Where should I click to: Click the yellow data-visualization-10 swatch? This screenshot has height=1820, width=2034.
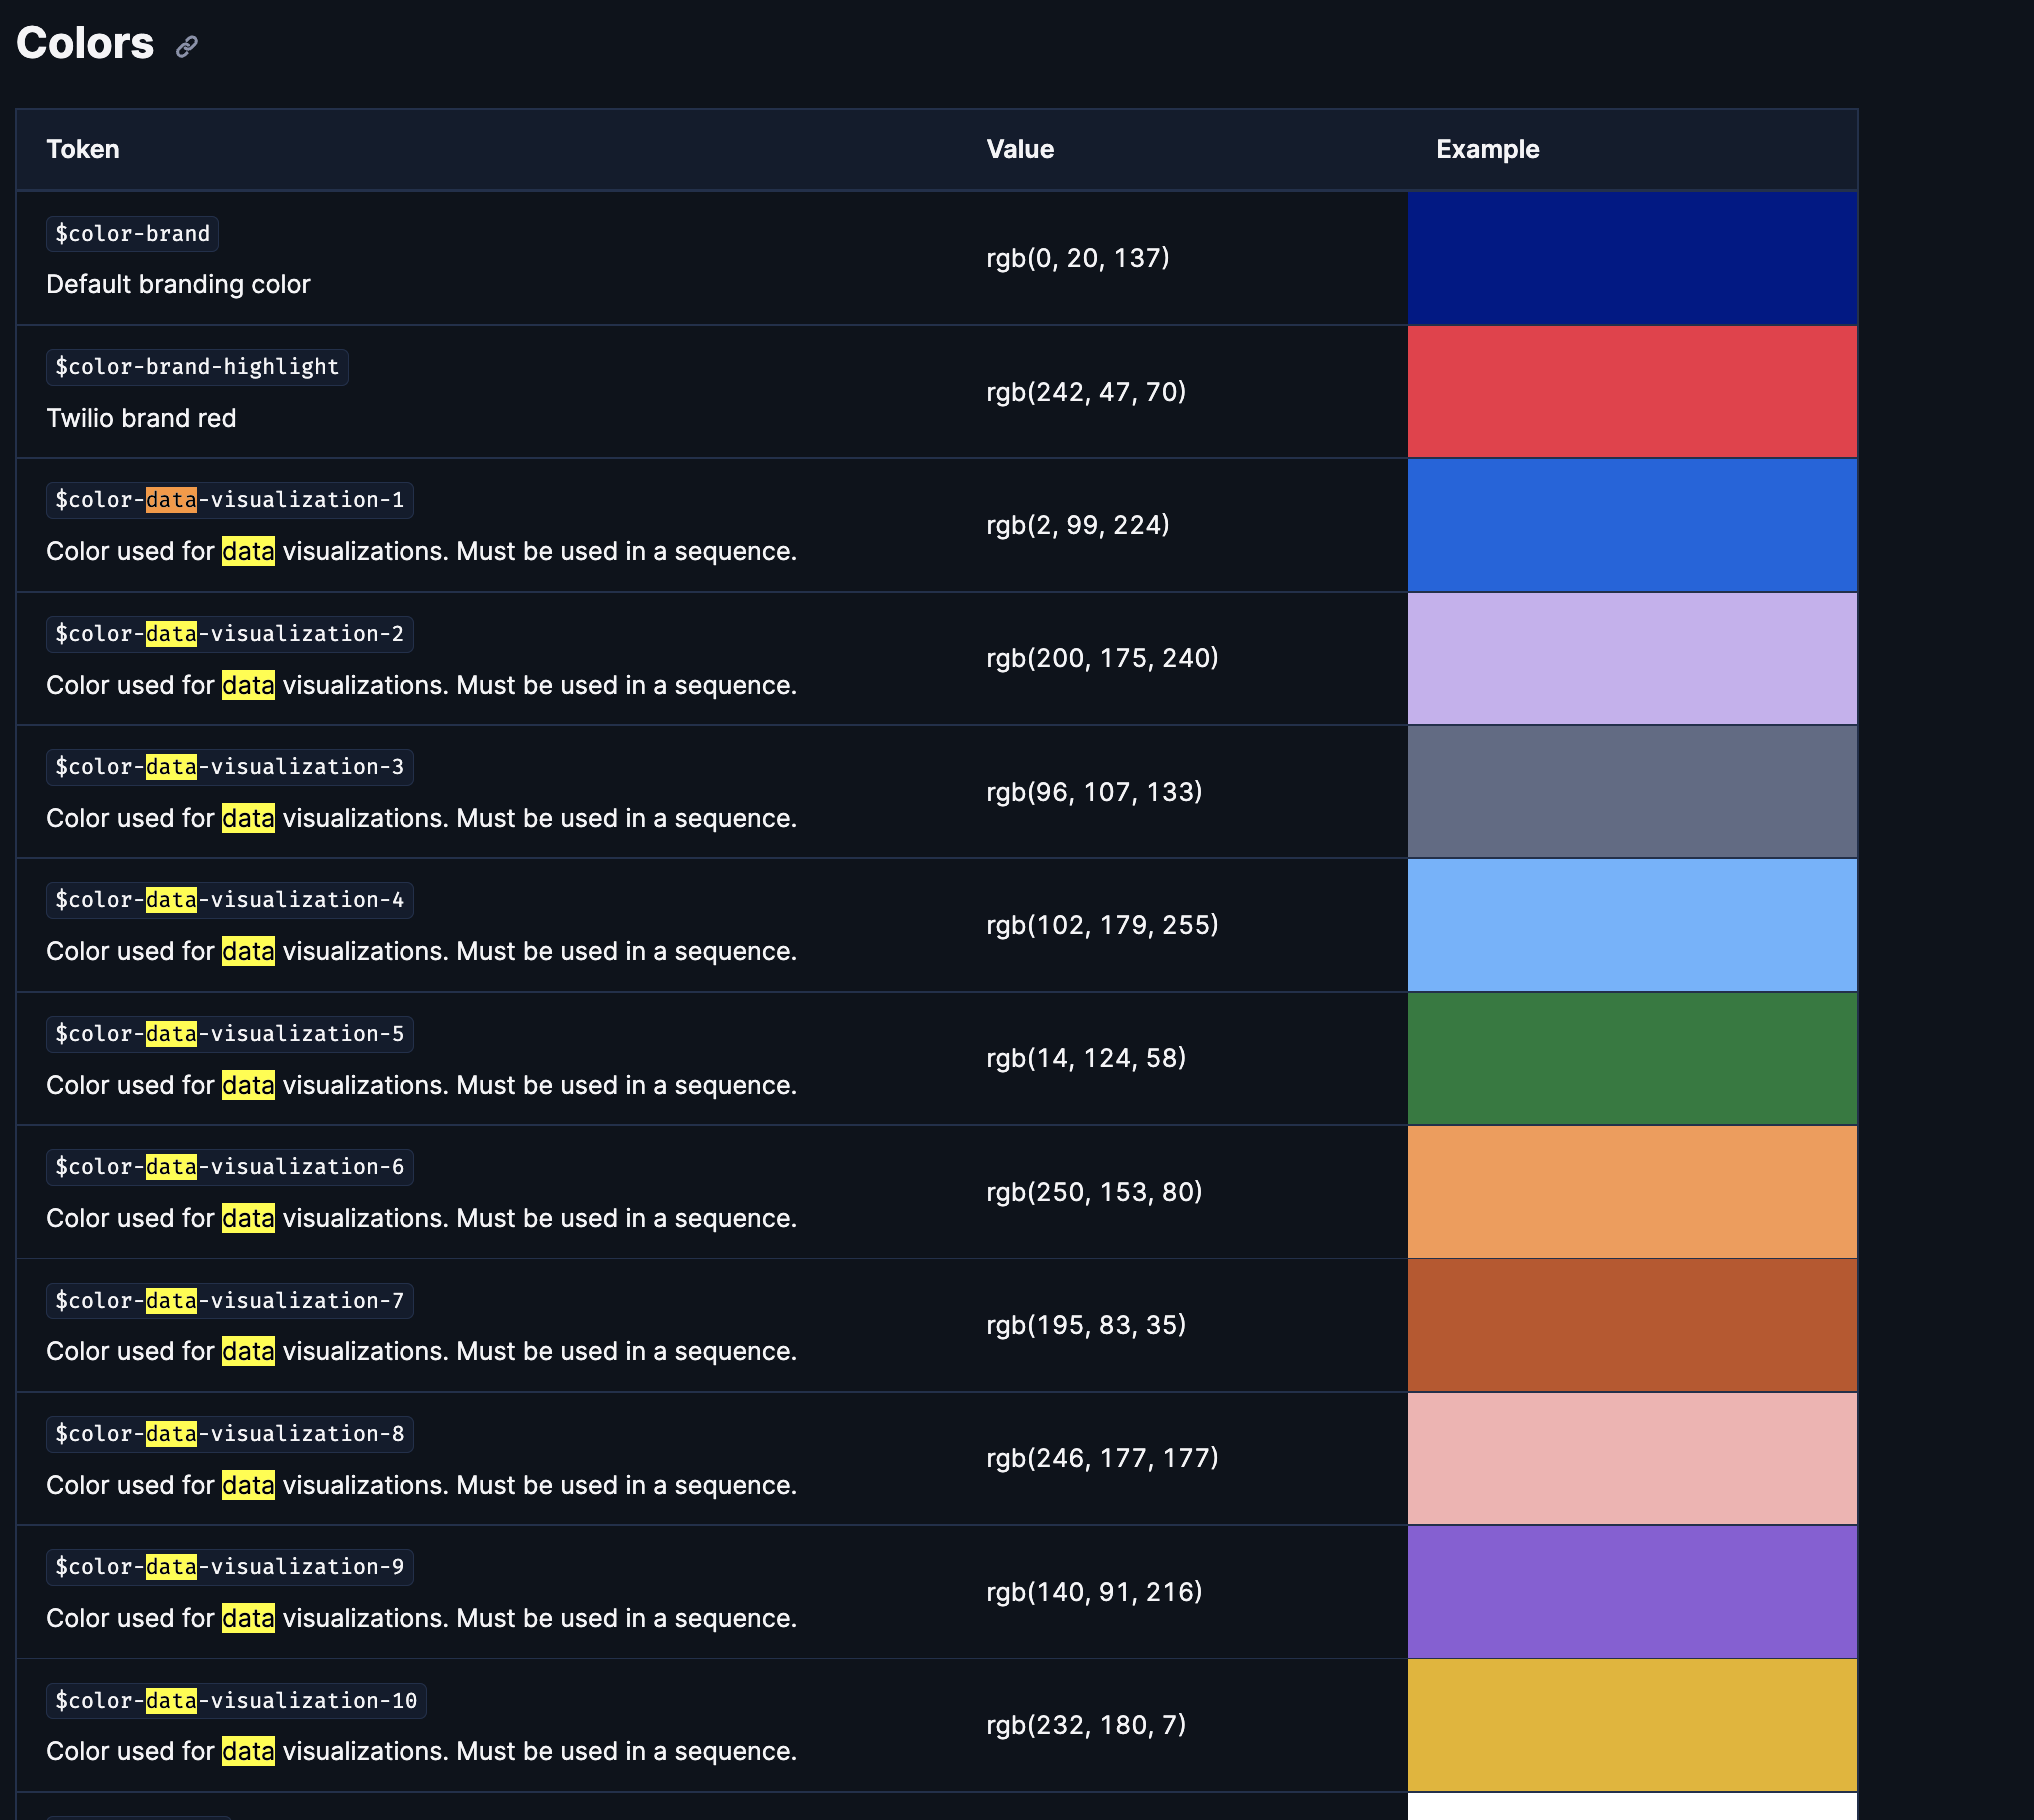coord(1632,1725)
